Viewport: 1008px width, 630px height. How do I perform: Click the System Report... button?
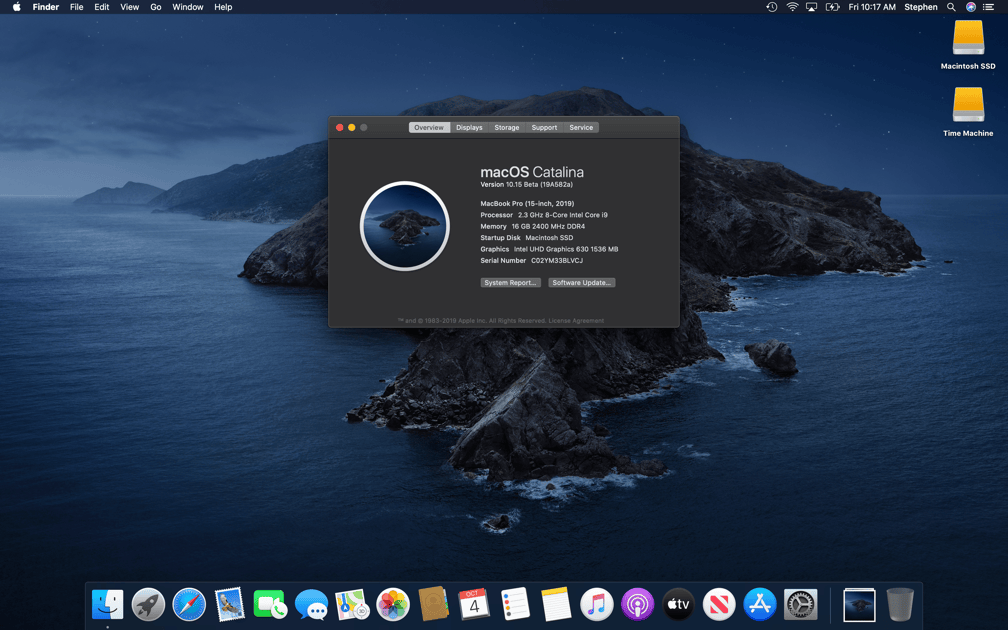click(x=510, y=283)
